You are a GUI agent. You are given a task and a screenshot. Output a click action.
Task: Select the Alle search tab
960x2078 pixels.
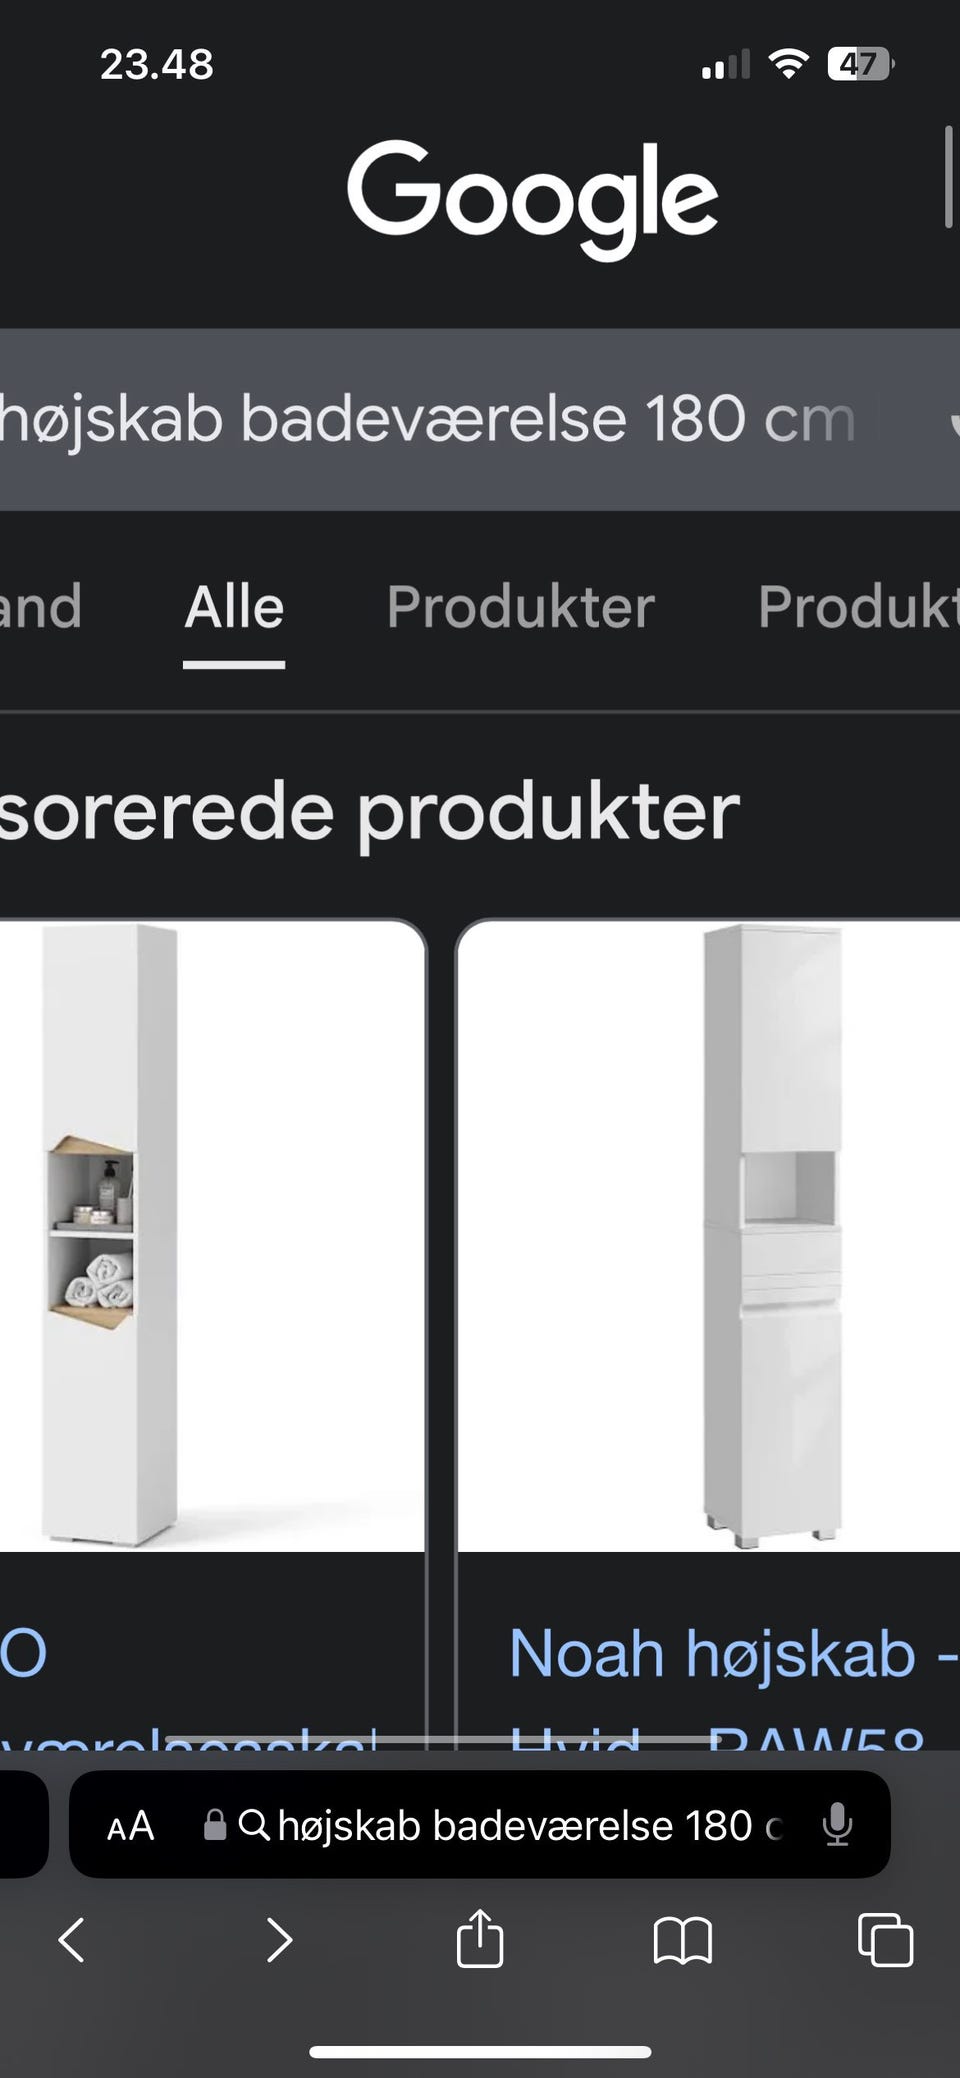[x=234, y=607]
